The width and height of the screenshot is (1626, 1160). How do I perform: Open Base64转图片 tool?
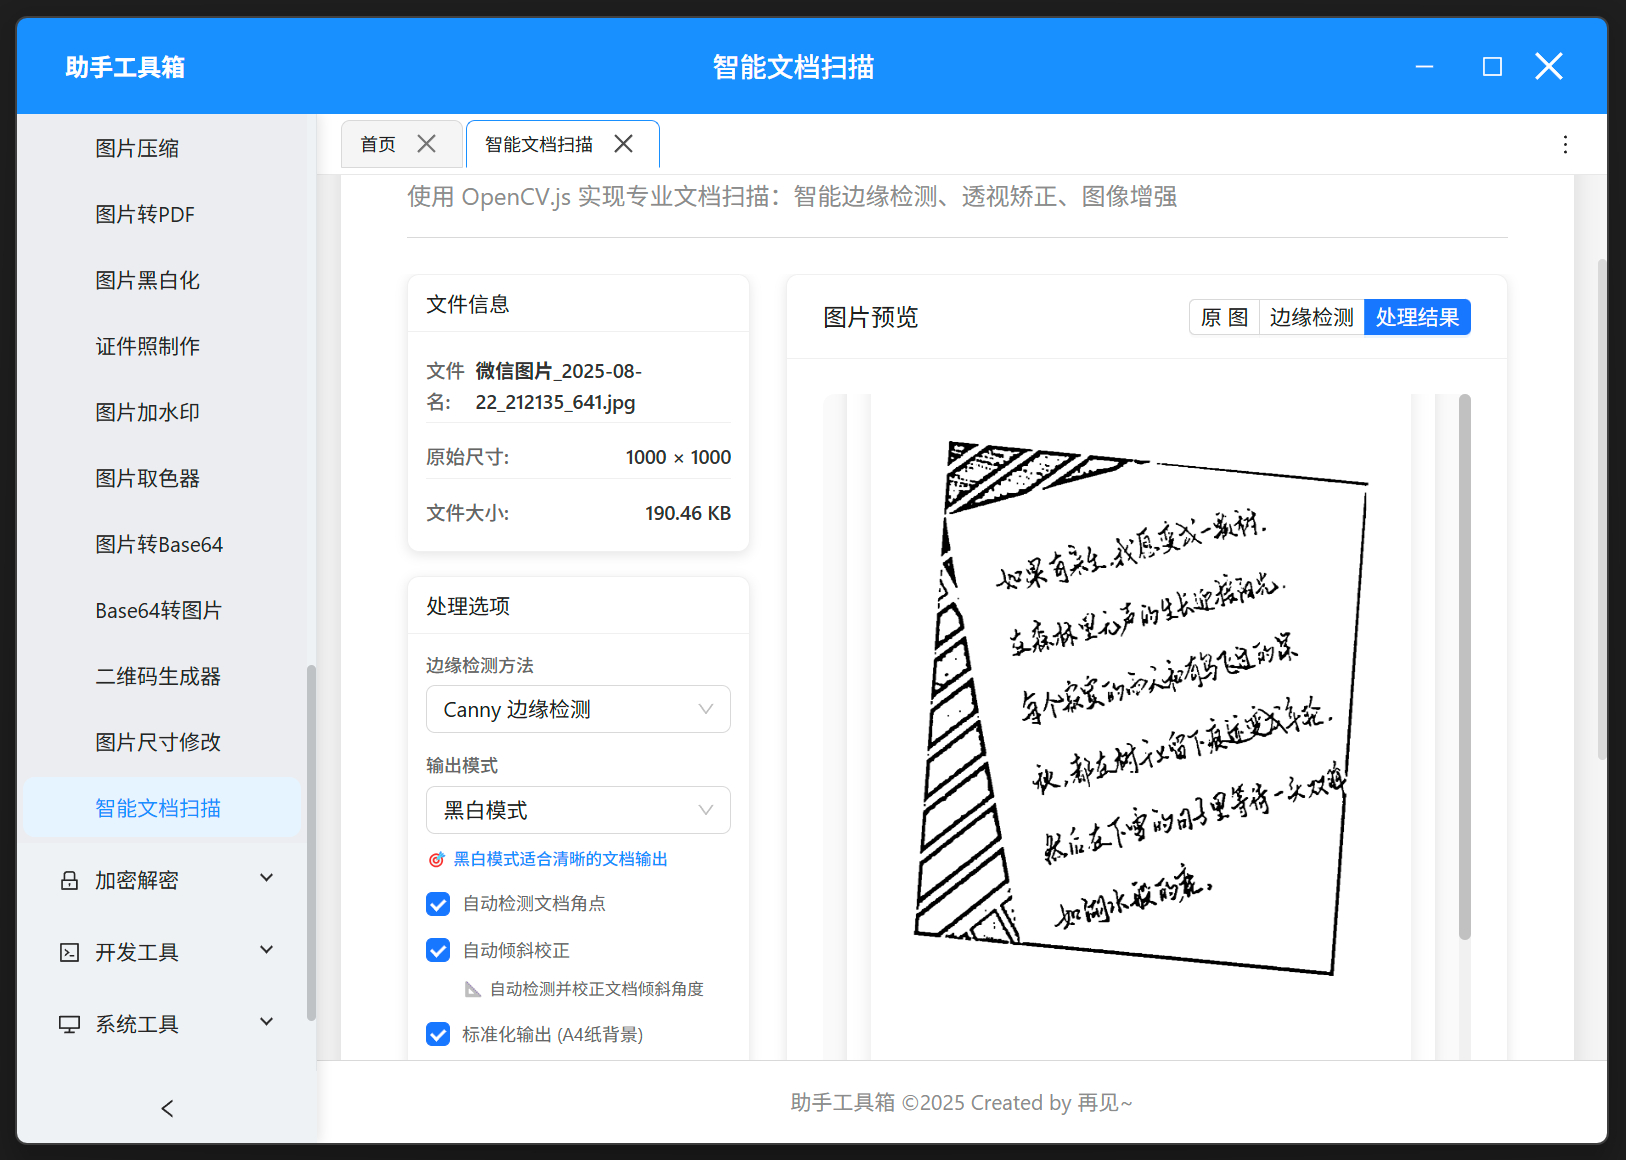click(158, 610)
